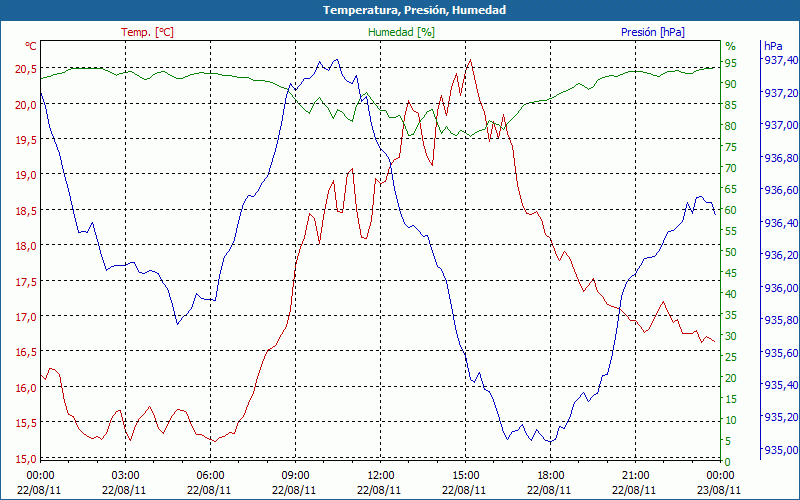Click the 935,40 value on the pressure axis
The height and width of the screenshot is (500, 800).
coord(781,385)
